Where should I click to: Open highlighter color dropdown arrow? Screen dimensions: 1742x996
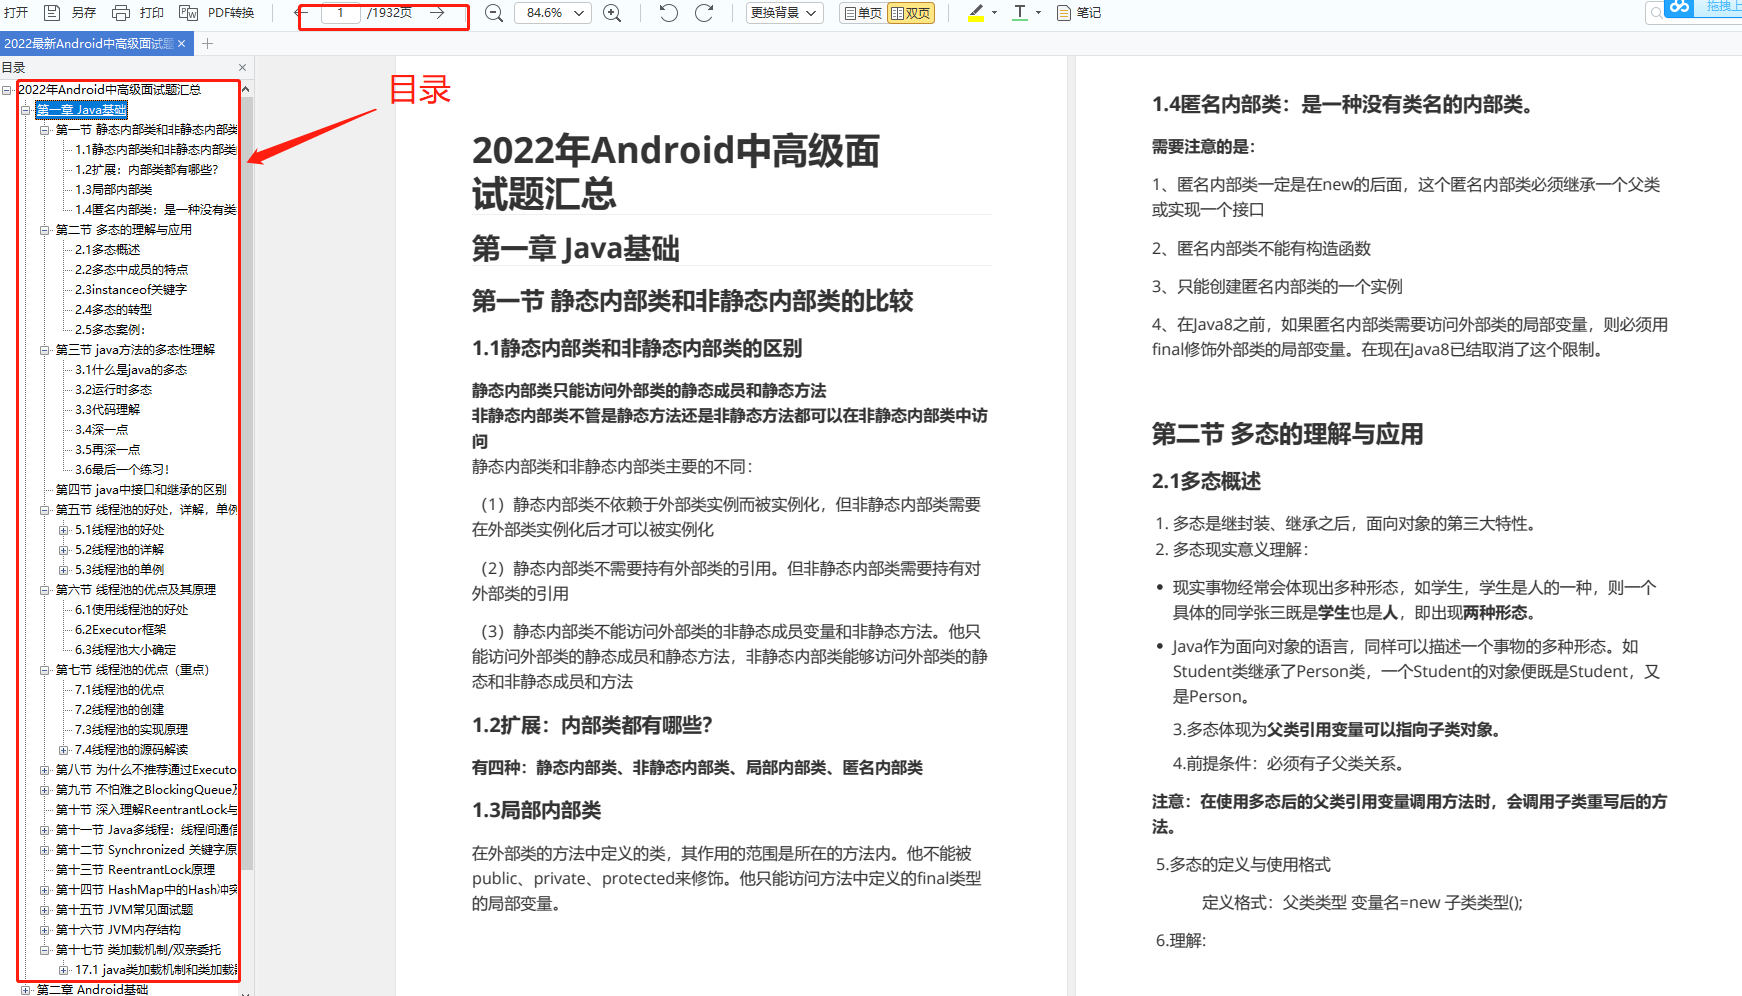994,13
